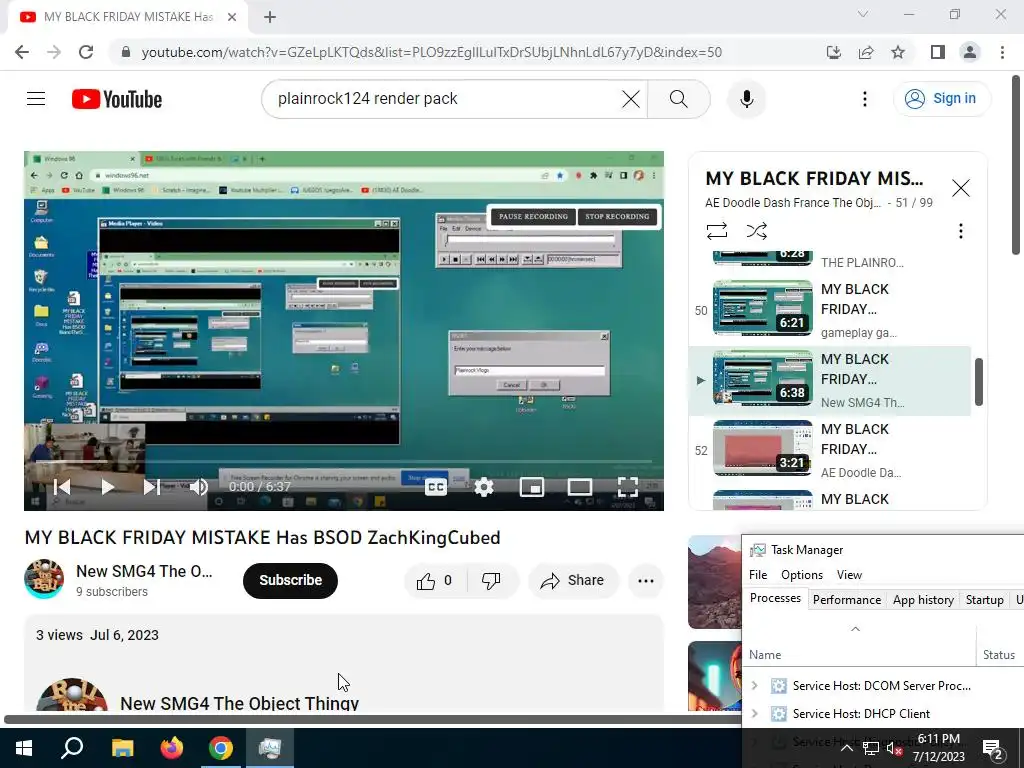
Task: Toggle Chrome side panel
Action: [x=938, y=52]
